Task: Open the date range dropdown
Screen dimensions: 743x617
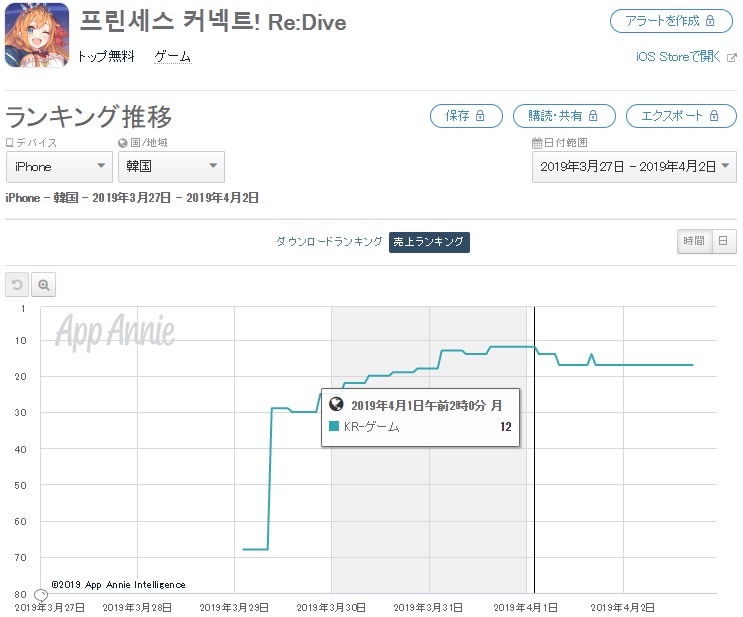Action: (x=634, y=167)
